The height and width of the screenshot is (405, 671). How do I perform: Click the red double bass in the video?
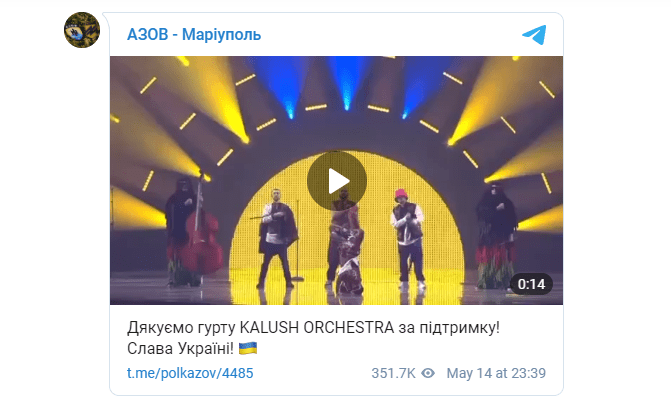(200, 233)
